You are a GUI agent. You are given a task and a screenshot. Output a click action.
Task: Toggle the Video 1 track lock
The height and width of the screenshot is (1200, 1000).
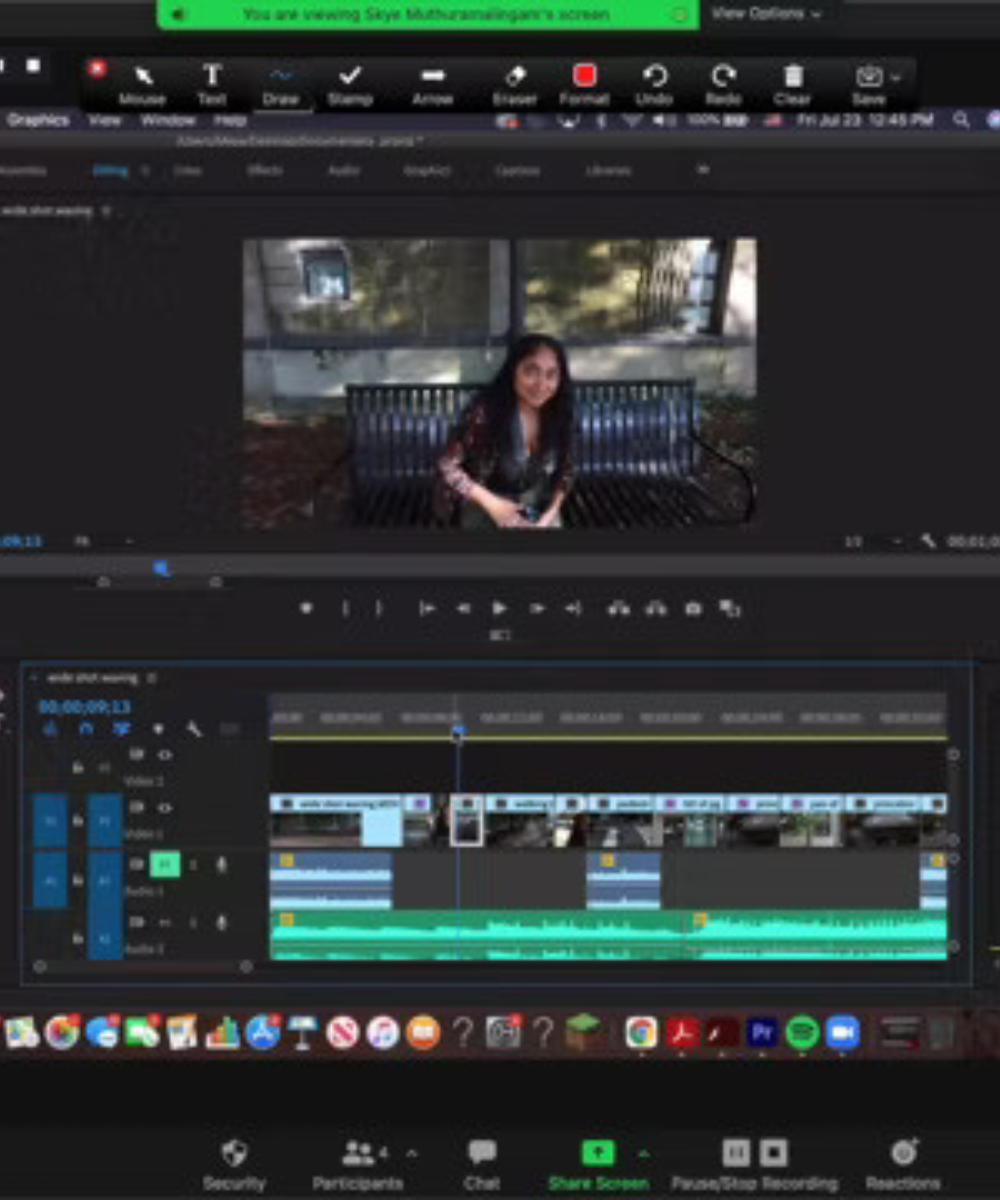tap(77, 821)
